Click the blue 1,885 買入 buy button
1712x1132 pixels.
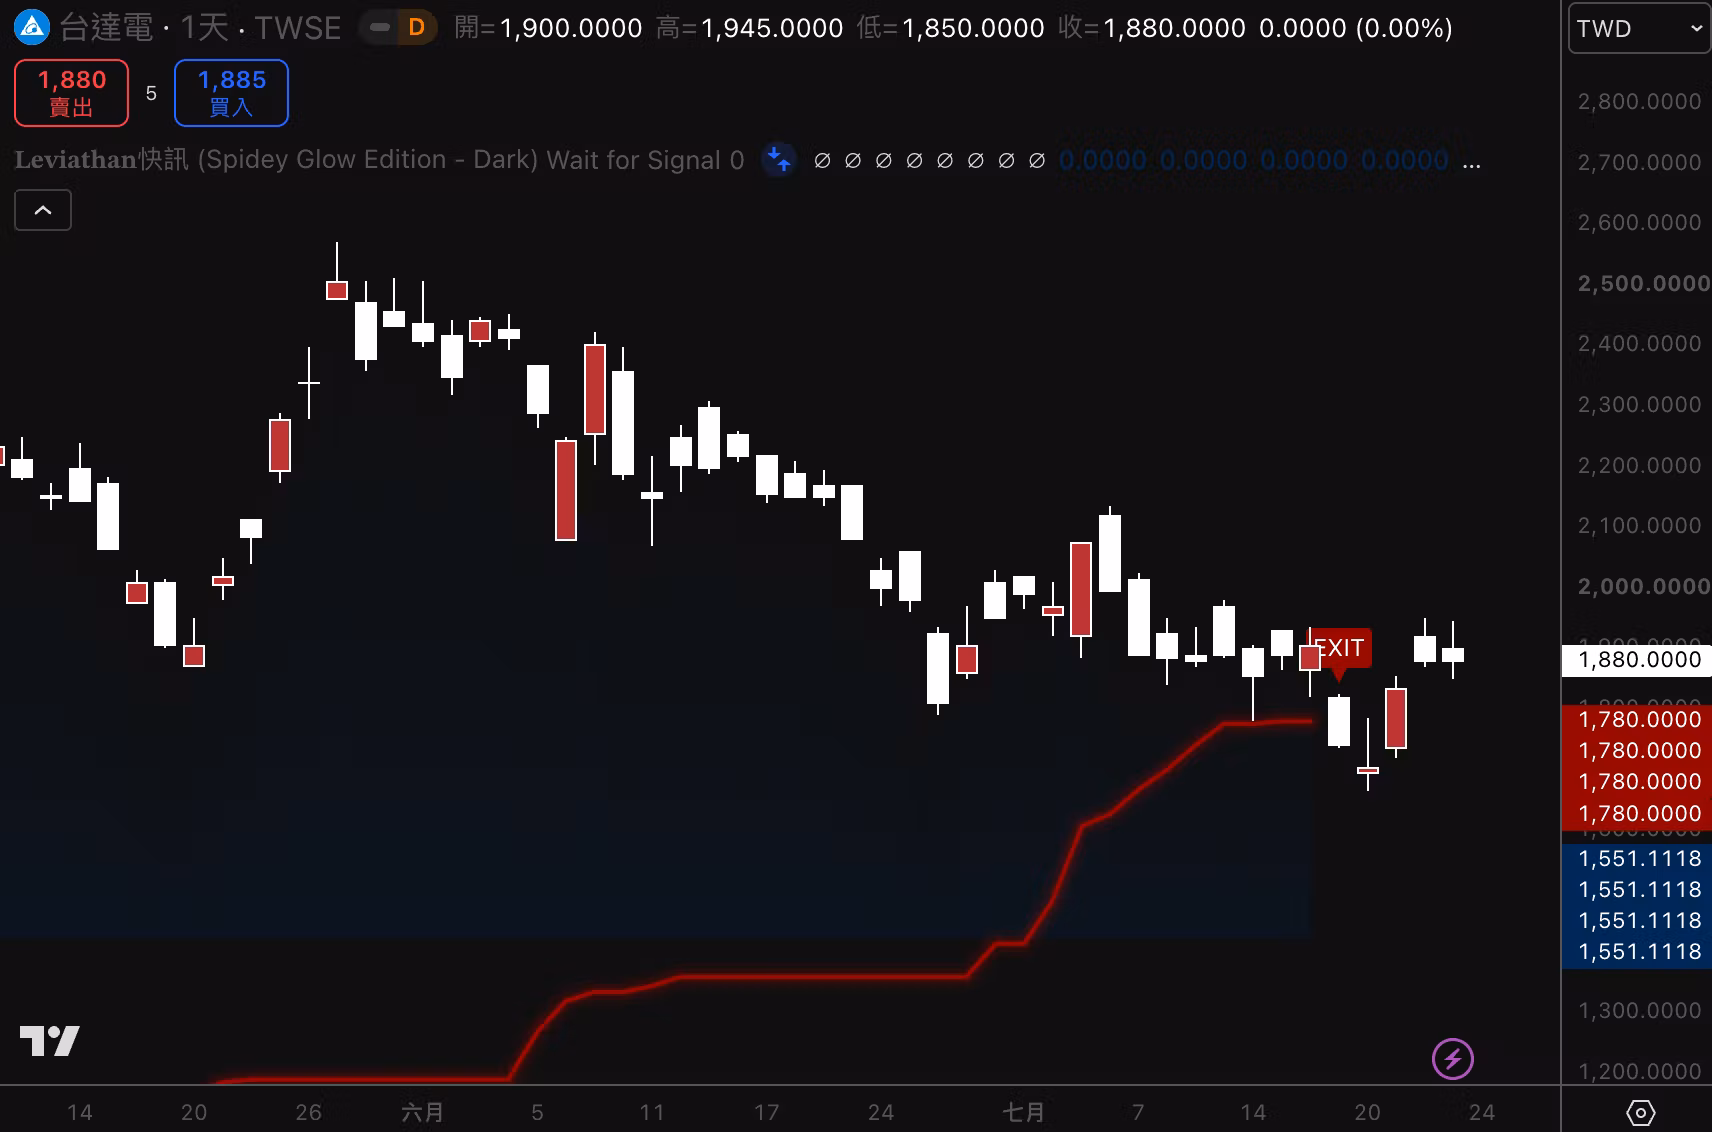(231, 93)
